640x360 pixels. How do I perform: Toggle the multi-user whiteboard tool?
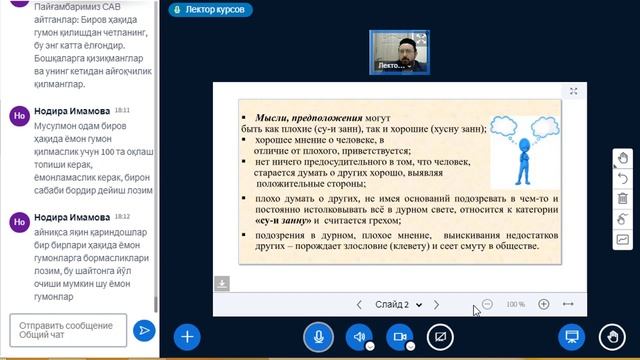(622, 219)
